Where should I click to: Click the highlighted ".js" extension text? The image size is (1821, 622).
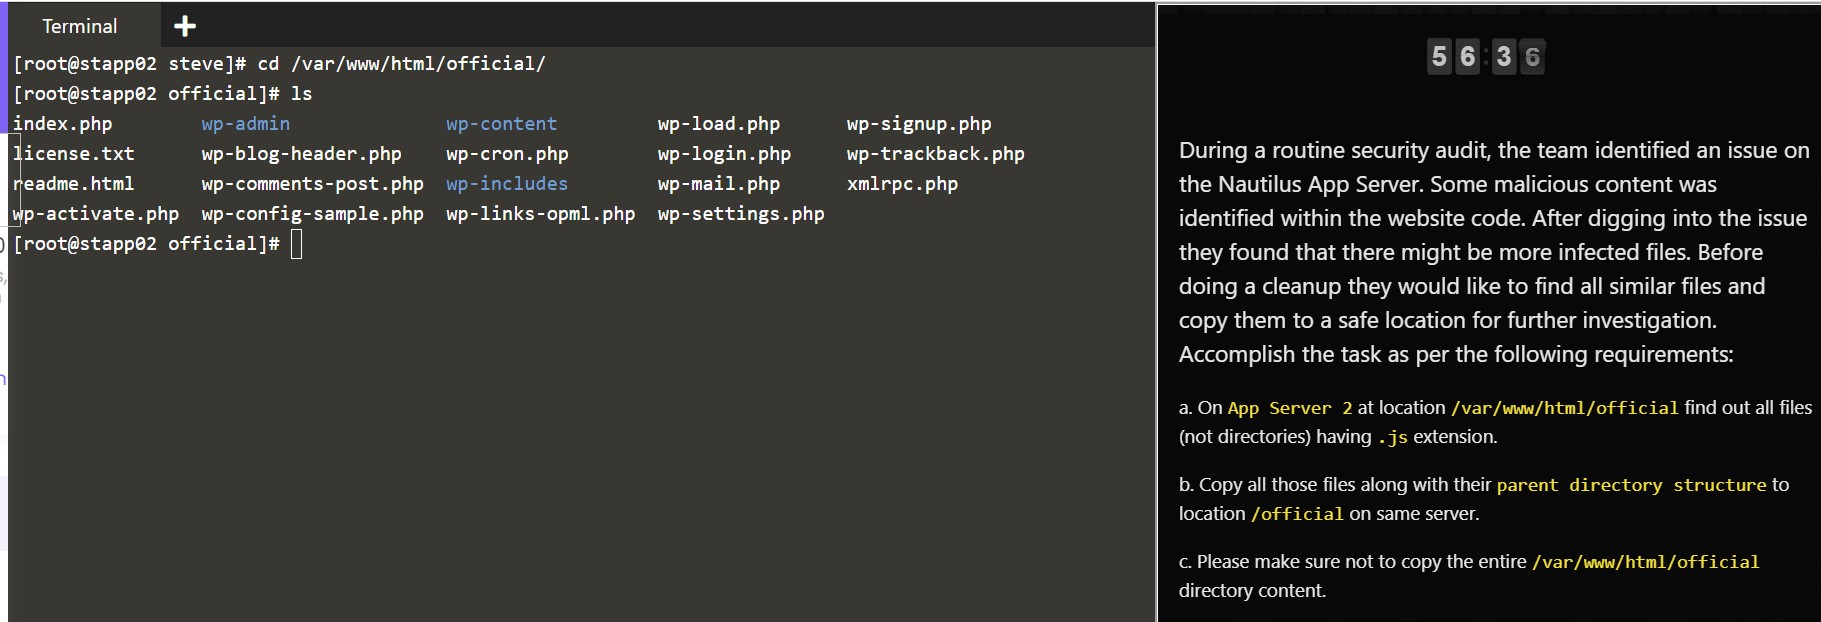coord(1392,437)
